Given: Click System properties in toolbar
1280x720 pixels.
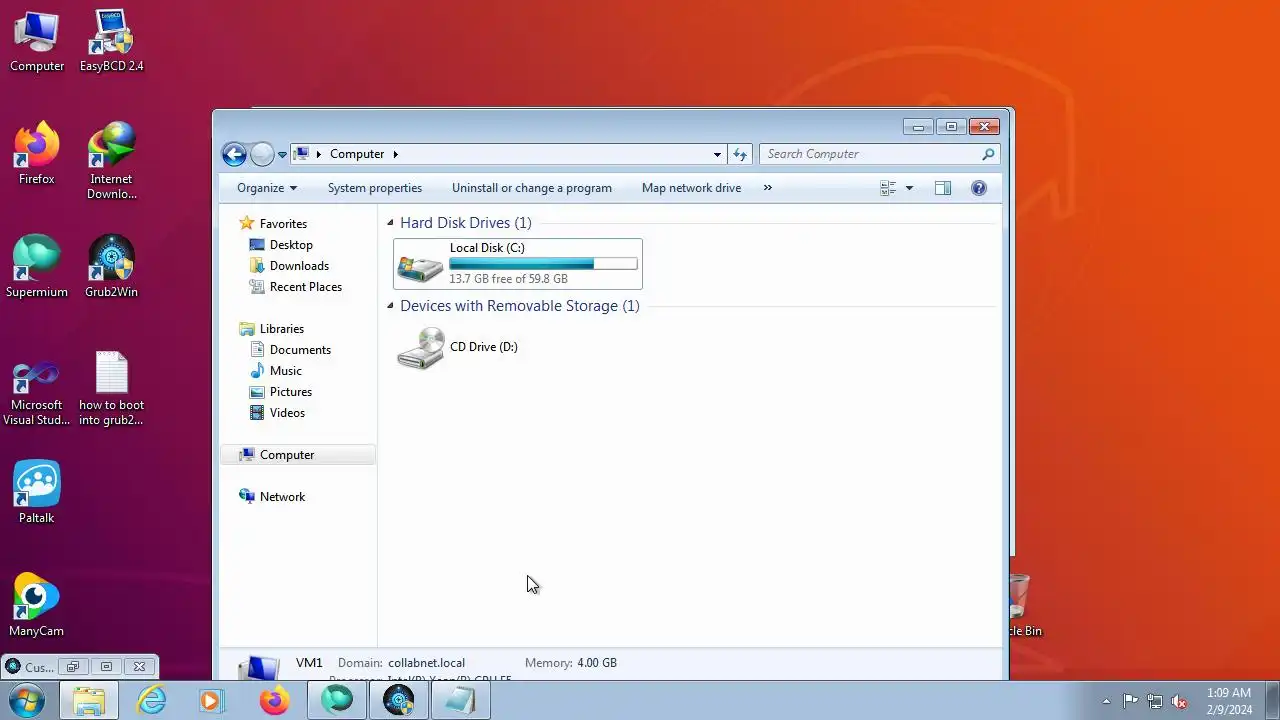Looking at the screenshot, I should click(375, 188).
